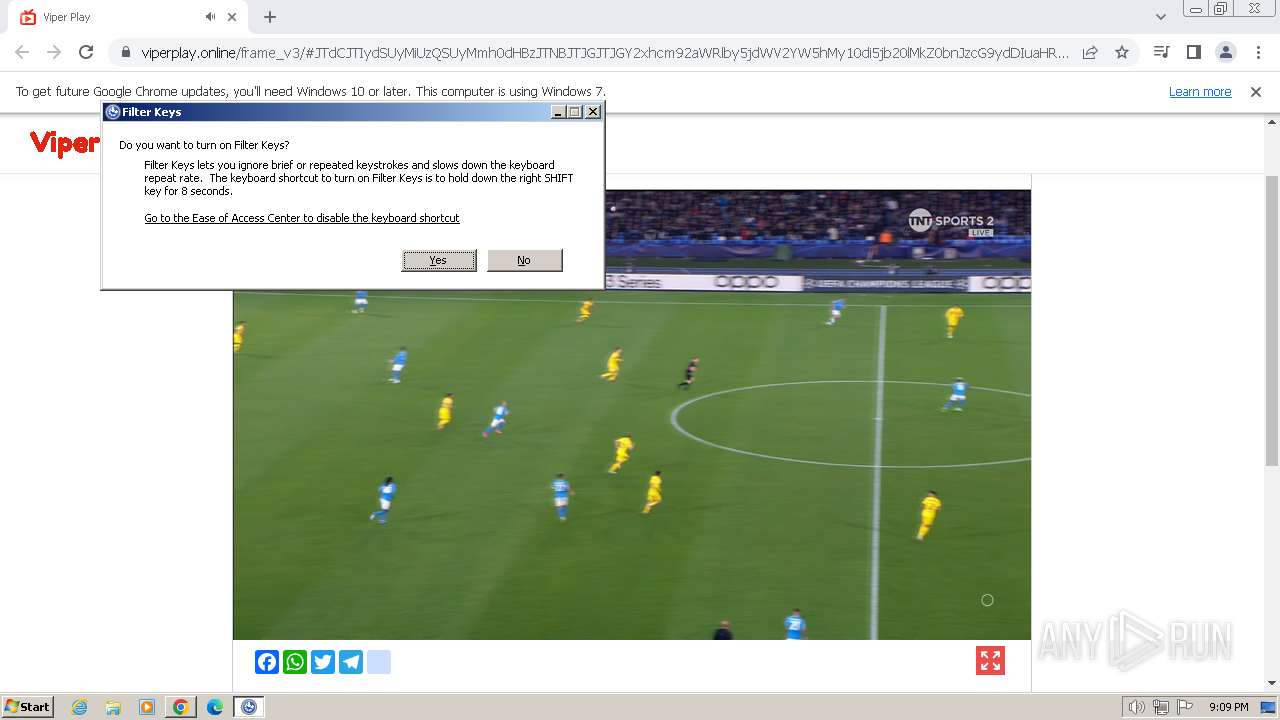Reload the current page

tap(86, 52)
